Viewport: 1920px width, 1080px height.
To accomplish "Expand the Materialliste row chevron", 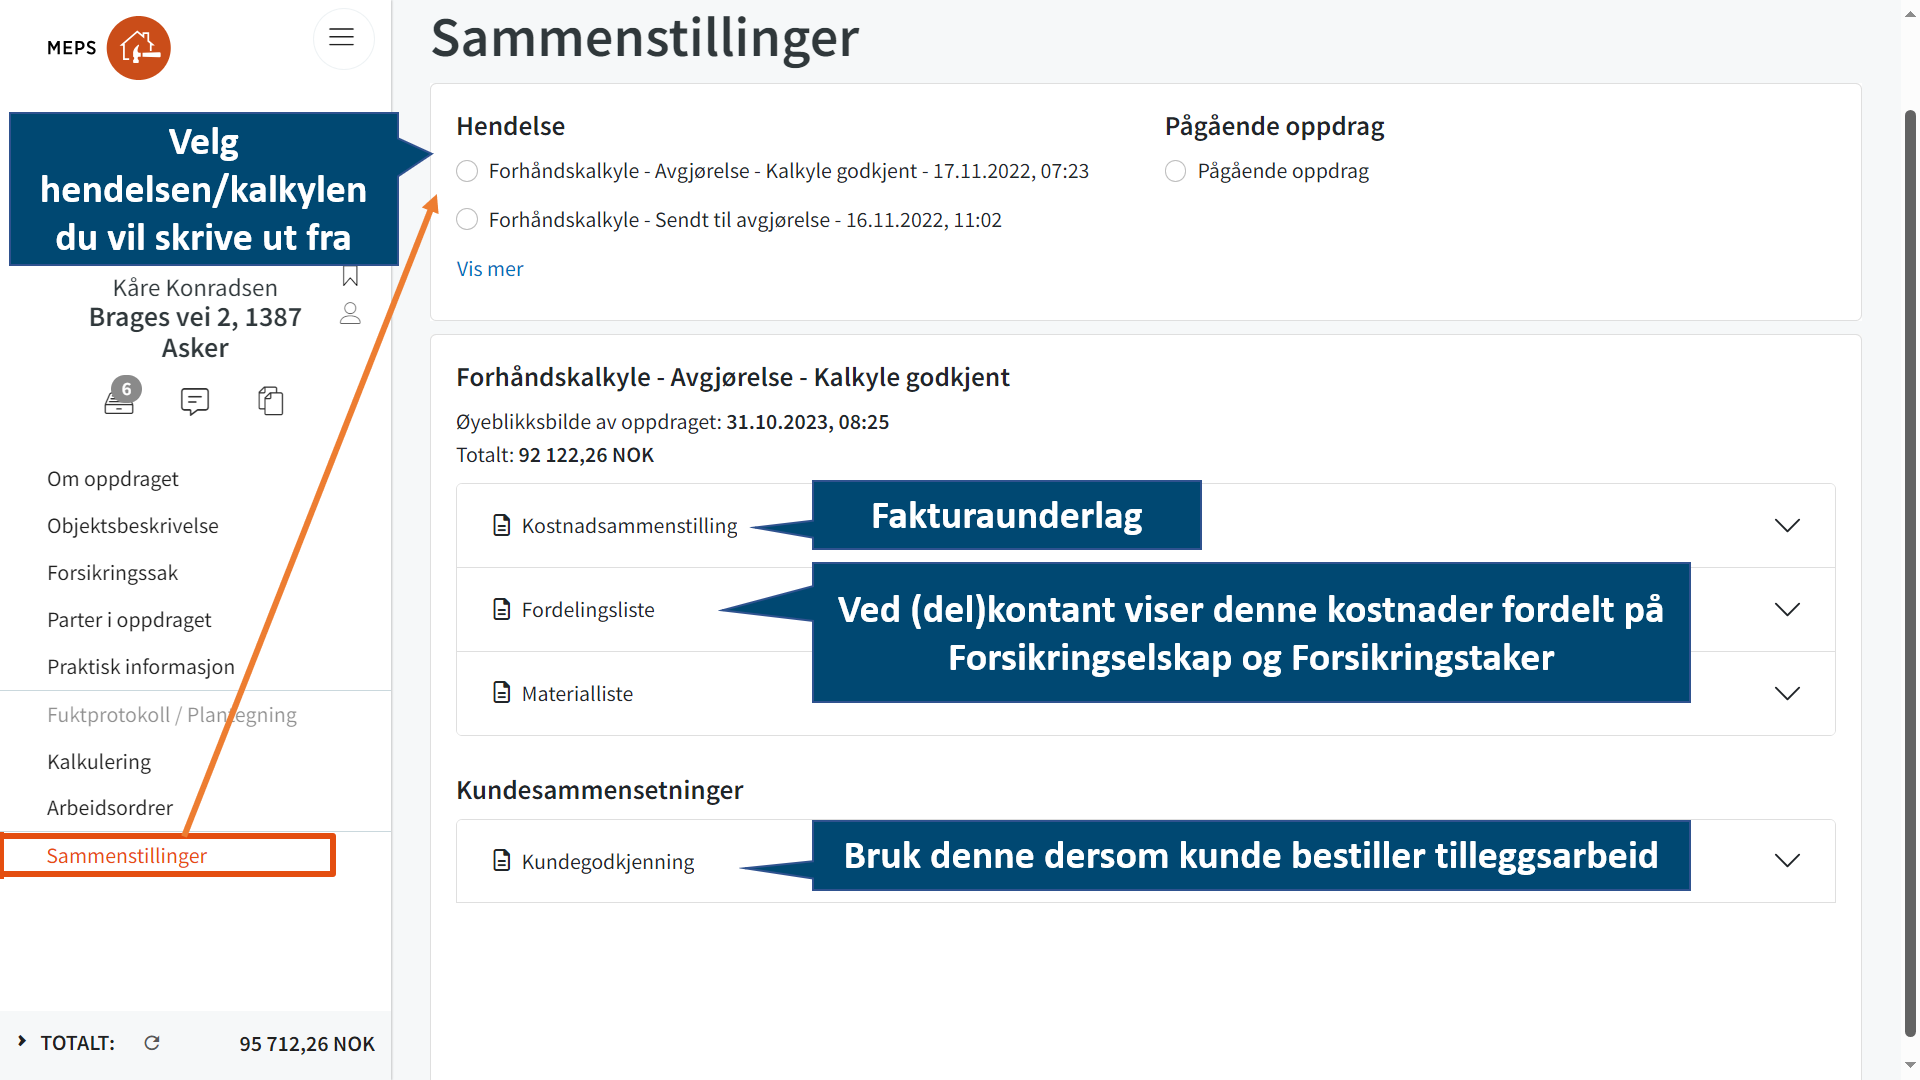I will point(1786,694).
